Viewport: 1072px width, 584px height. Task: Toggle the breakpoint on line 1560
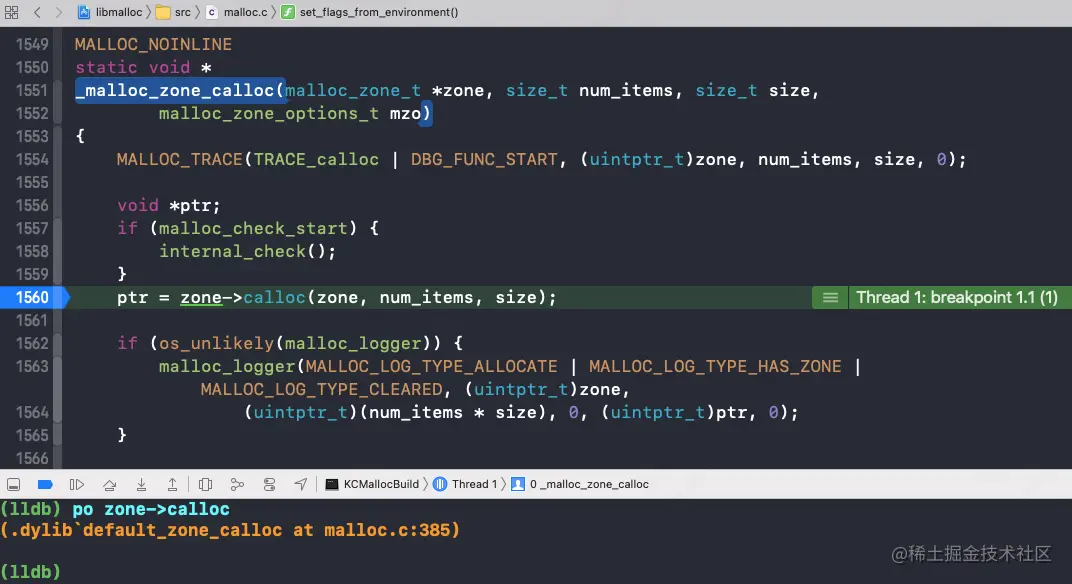click(34, 297)
